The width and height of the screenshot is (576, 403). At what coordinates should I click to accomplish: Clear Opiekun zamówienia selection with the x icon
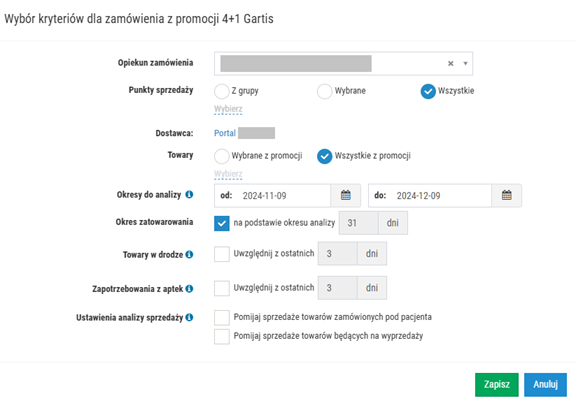451,64
